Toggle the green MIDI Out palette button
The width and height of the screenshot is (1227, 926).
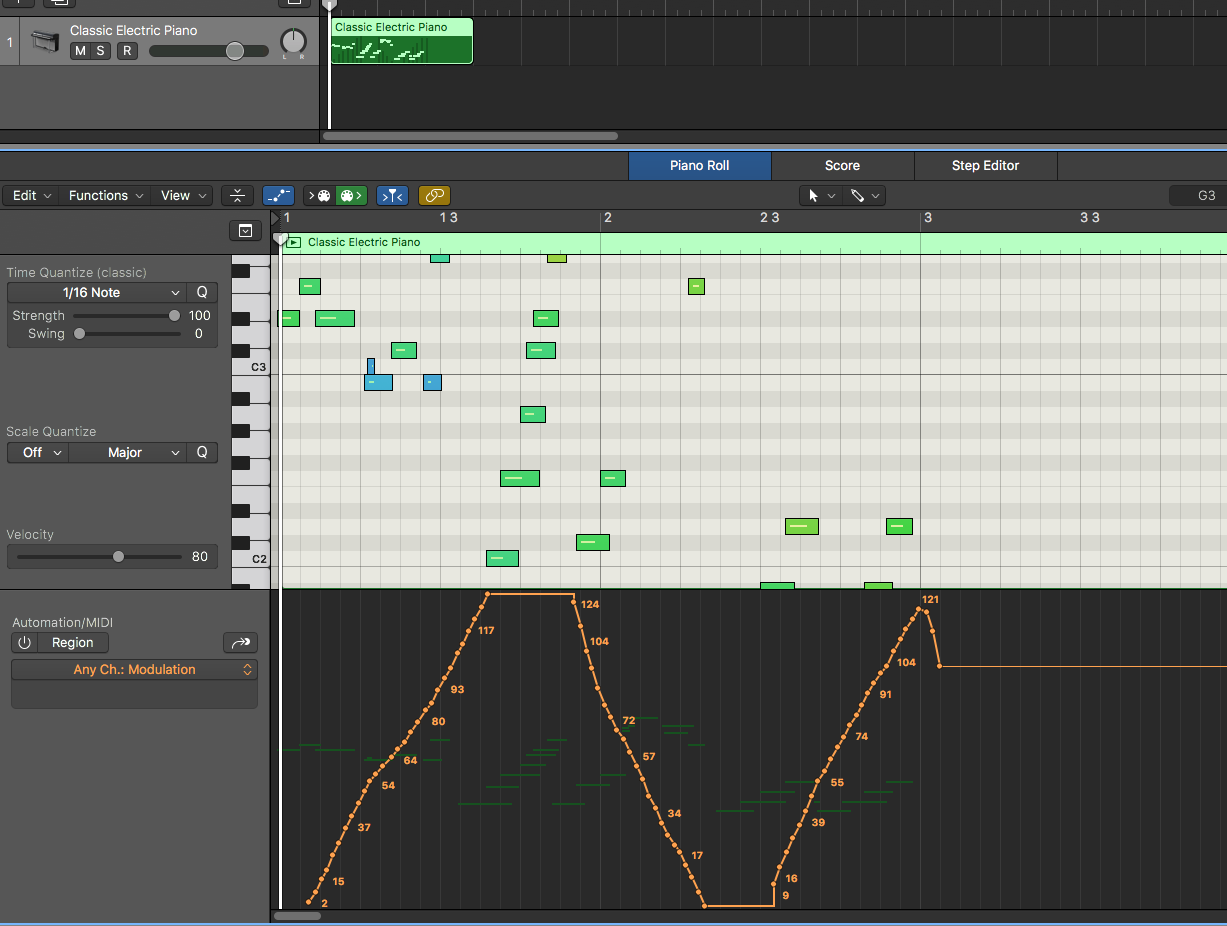(351, 195)
